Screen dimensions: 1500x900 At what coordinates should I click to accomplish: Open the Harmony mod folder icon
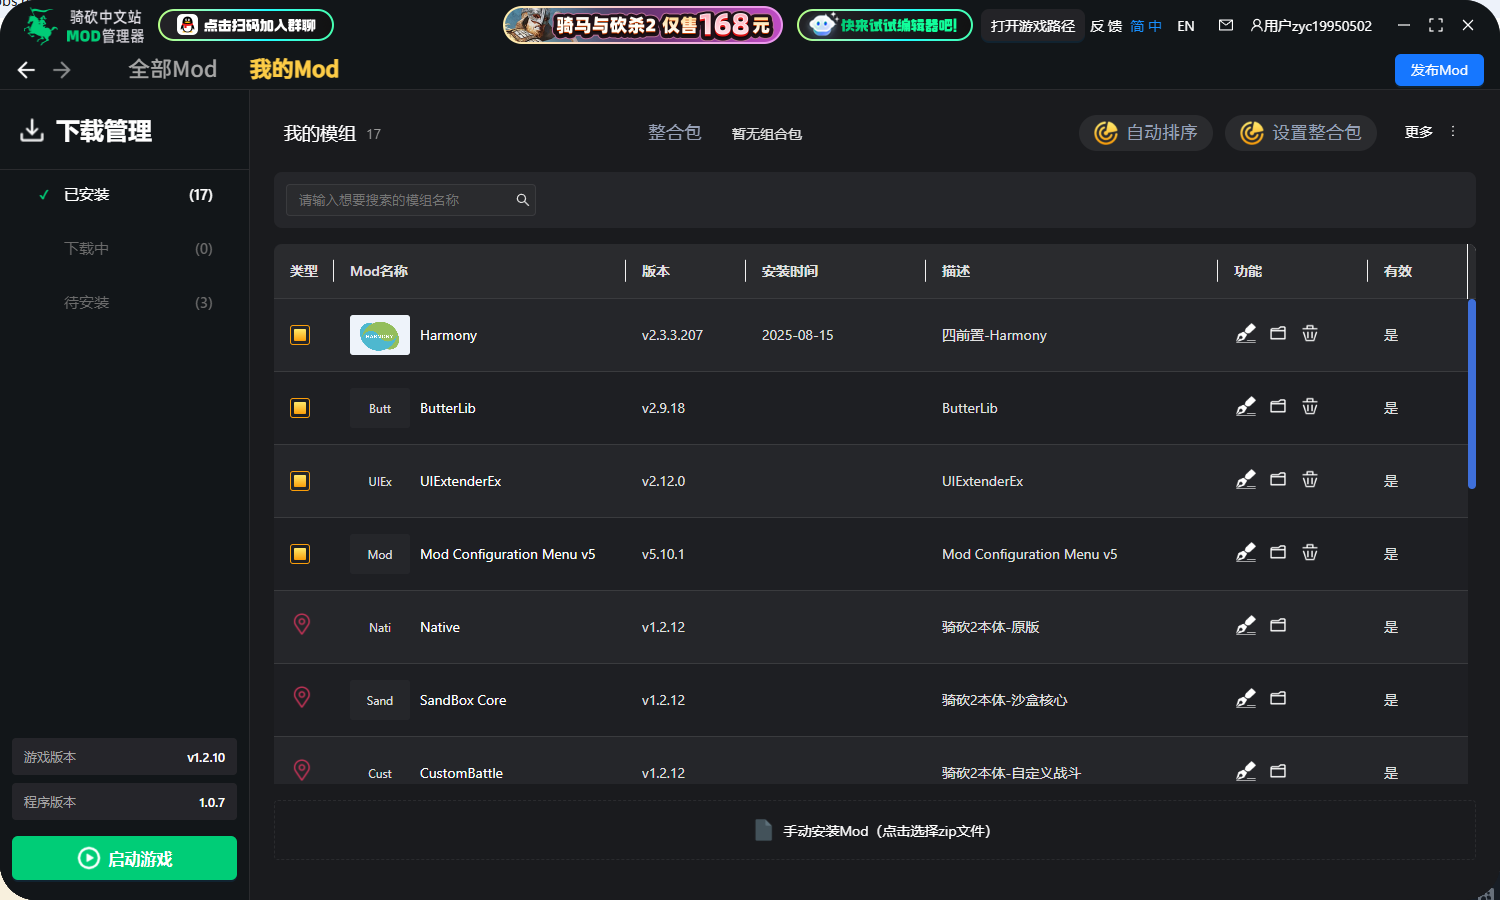point(1278,333)
